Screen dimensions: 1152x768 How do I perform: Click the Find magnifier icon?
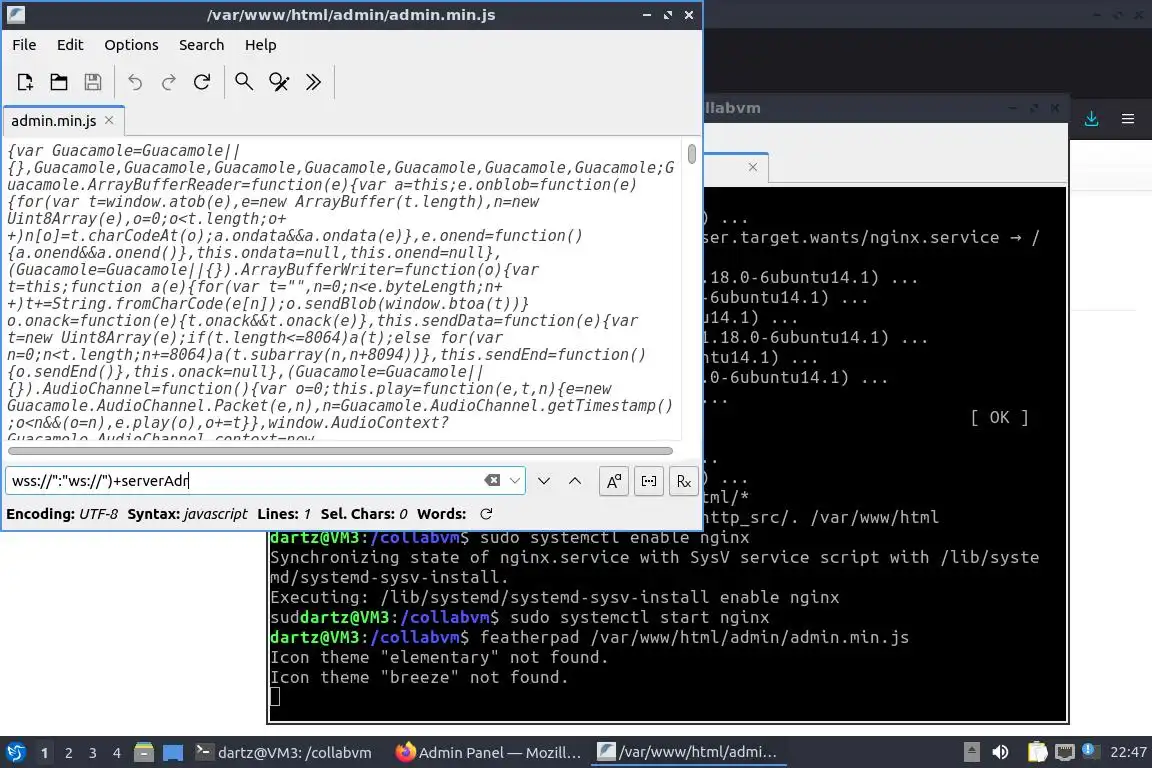pos(244,82)
